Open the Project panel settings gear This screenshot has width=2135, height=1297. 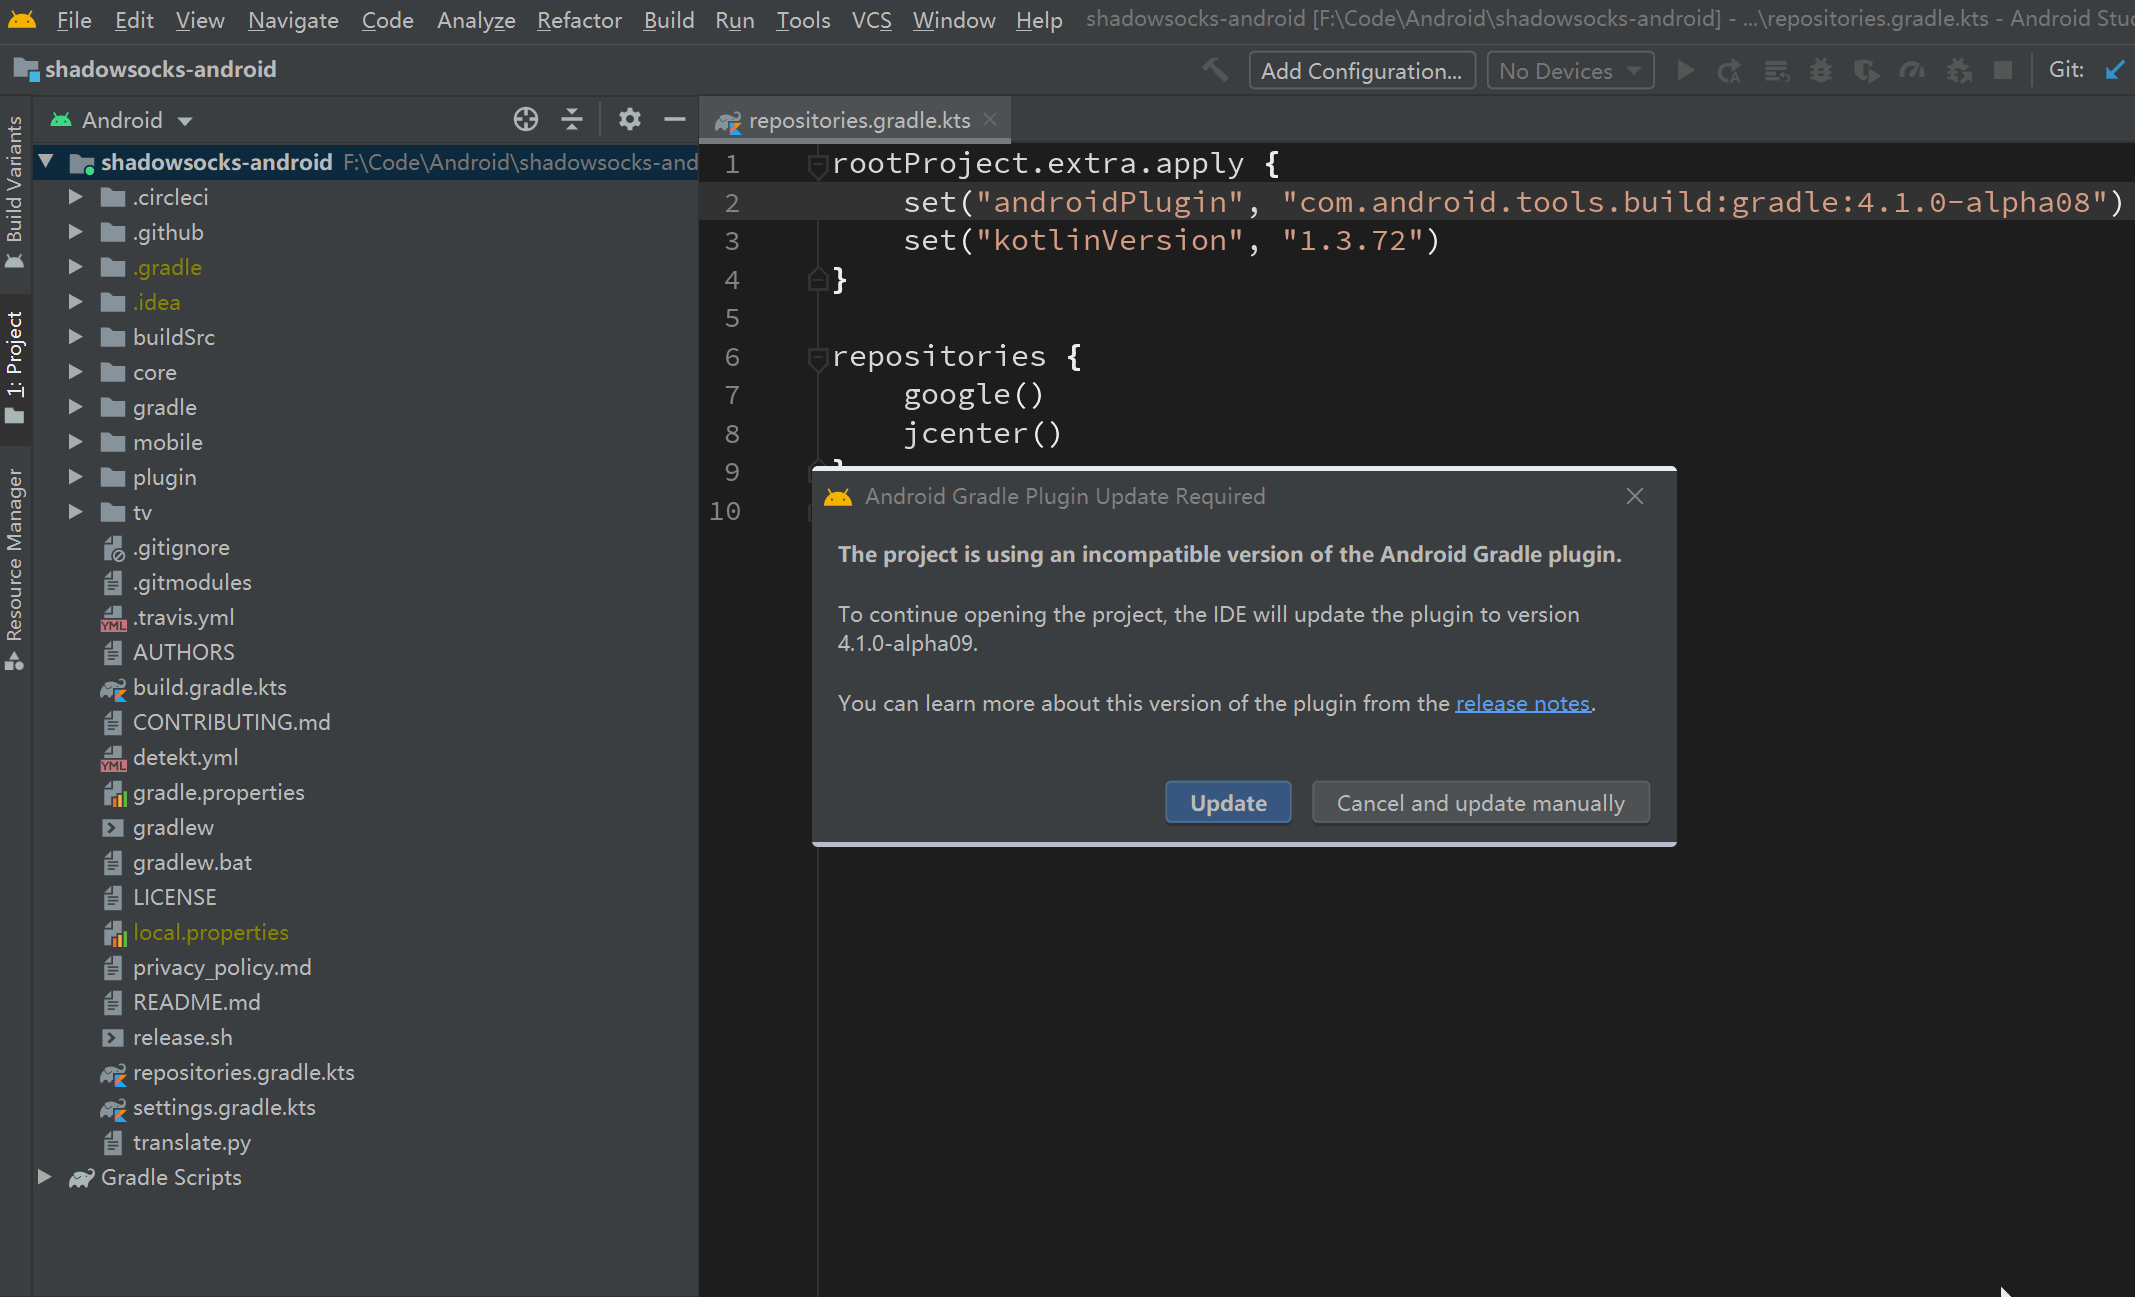(x=629, y=119)
